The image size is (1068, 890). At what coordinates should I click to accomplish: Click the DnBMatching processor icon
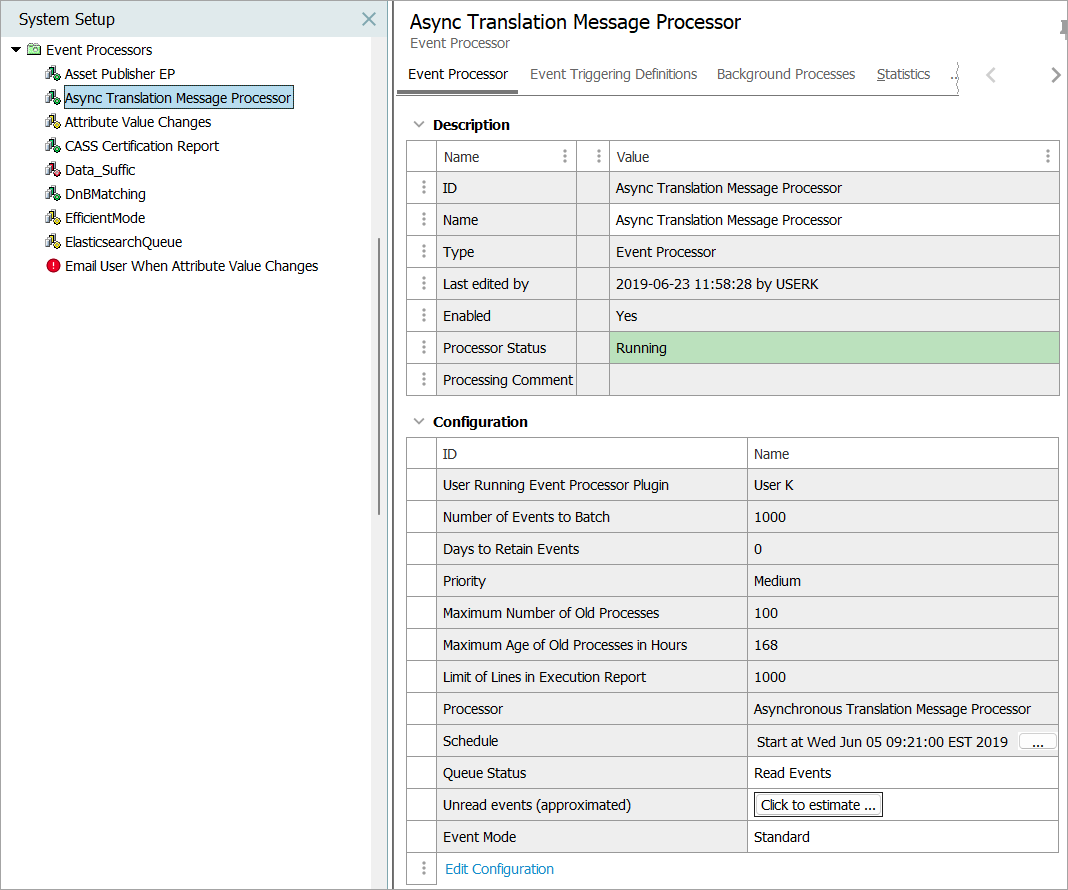tap(53, 194)
